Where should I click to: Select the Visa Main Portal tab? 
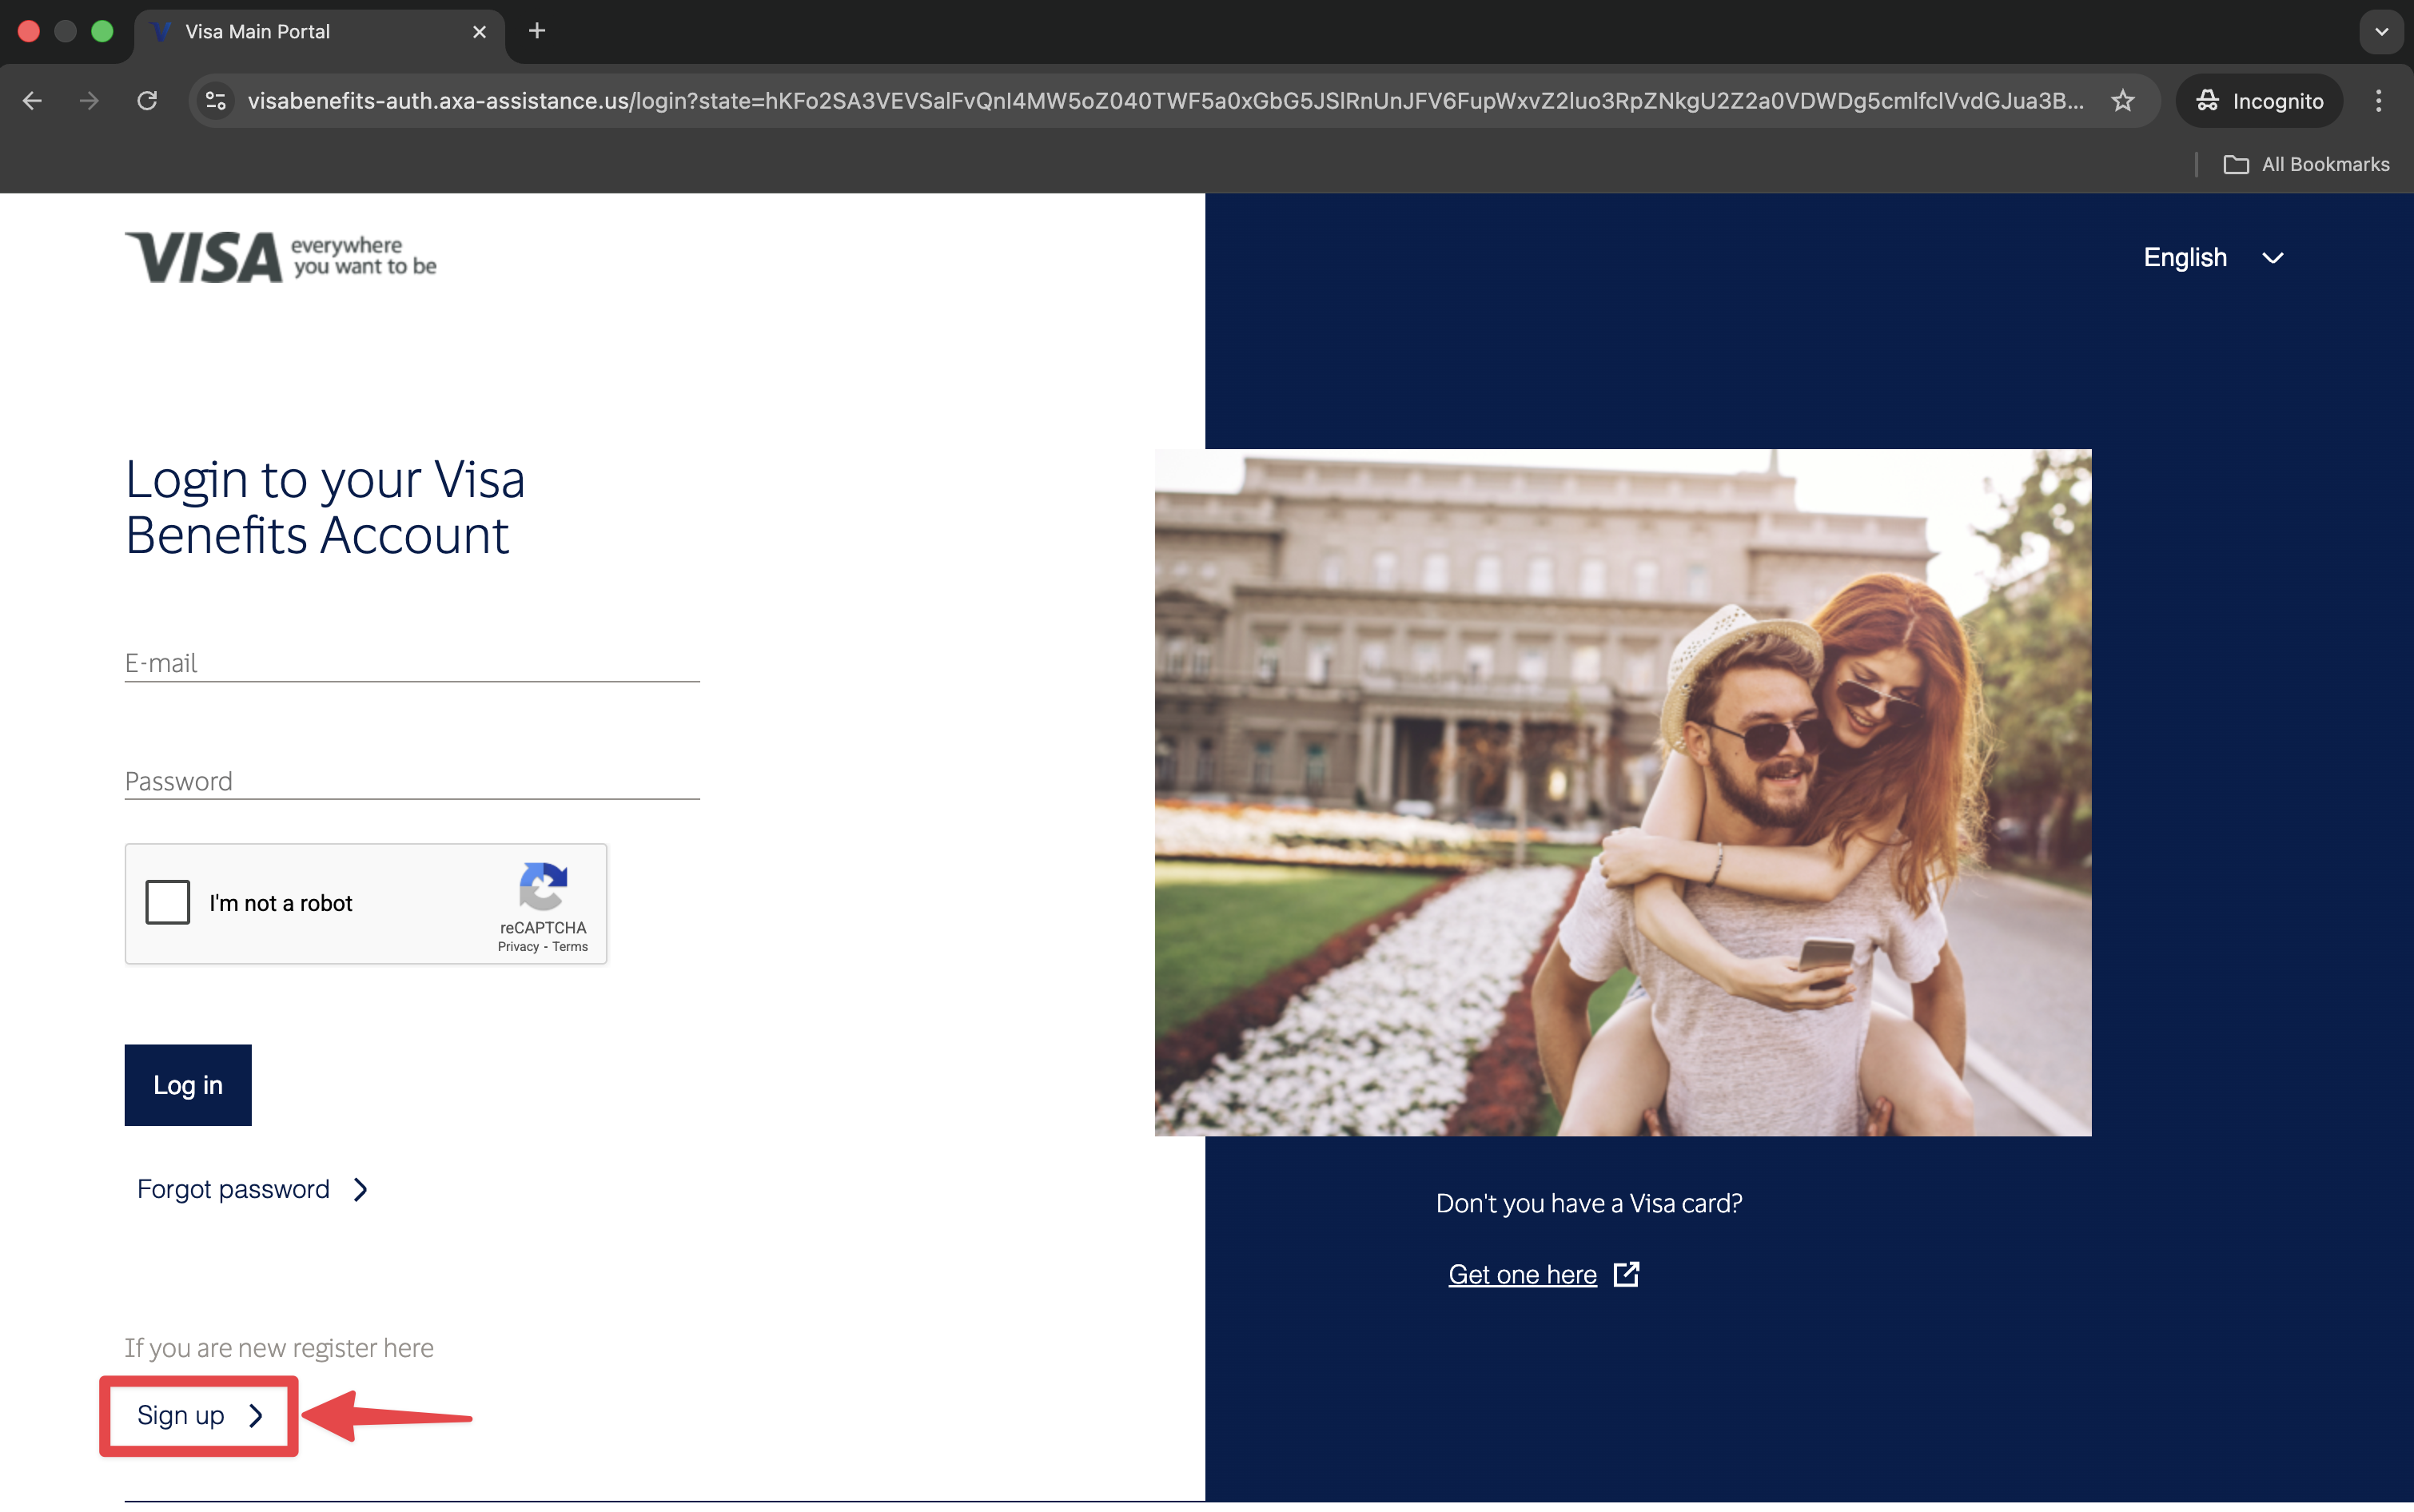(x=318, y=32)
